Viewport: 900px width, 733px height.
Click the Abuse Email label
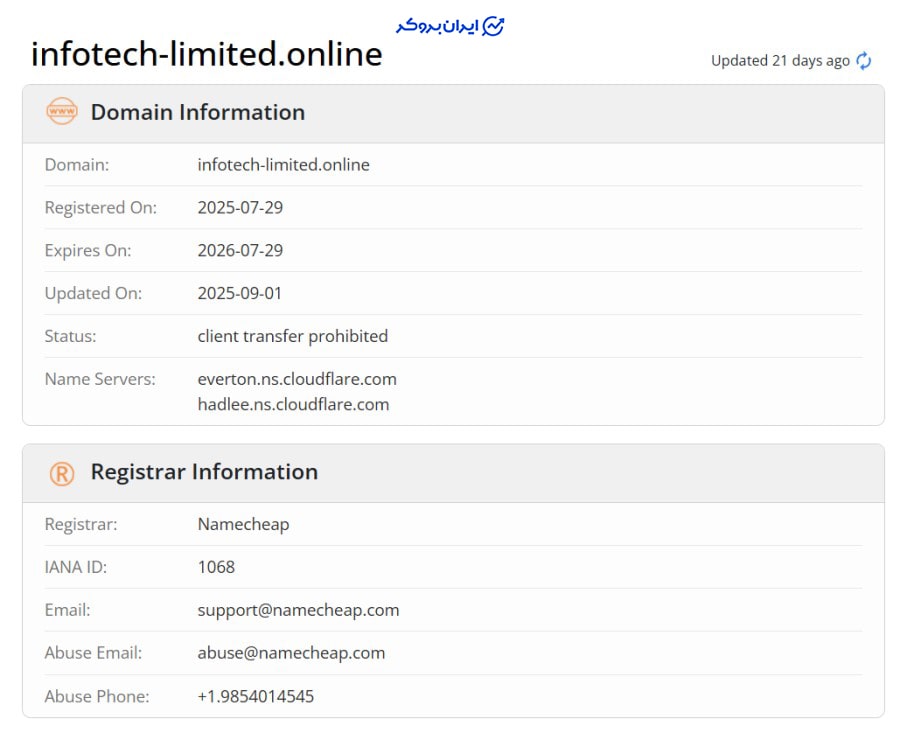point(94,653)
